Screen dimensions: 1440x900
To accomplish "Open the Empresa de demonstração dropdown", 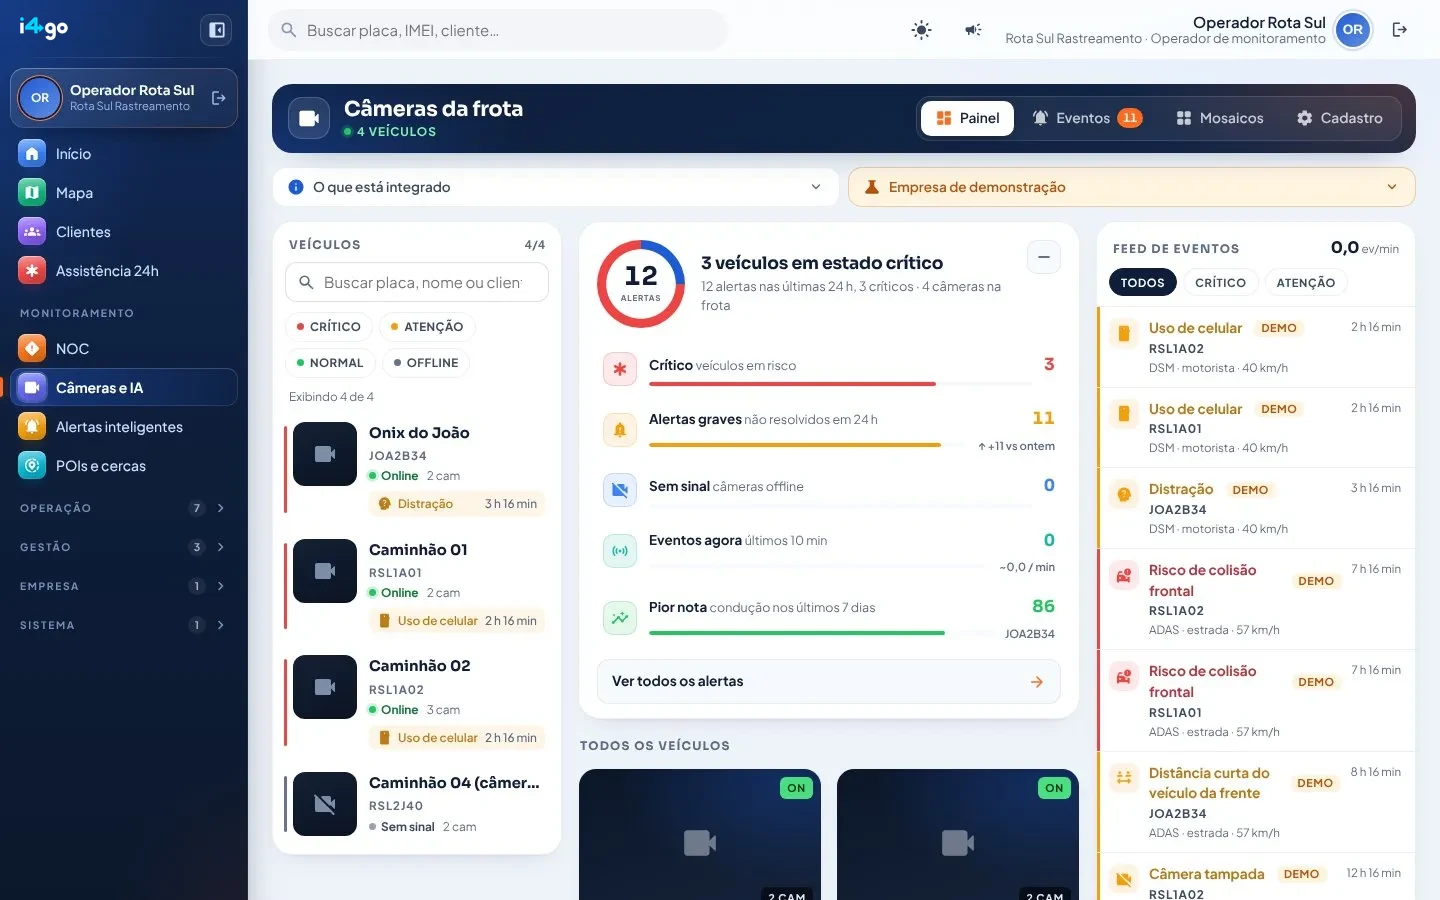I will point(1131,187).
